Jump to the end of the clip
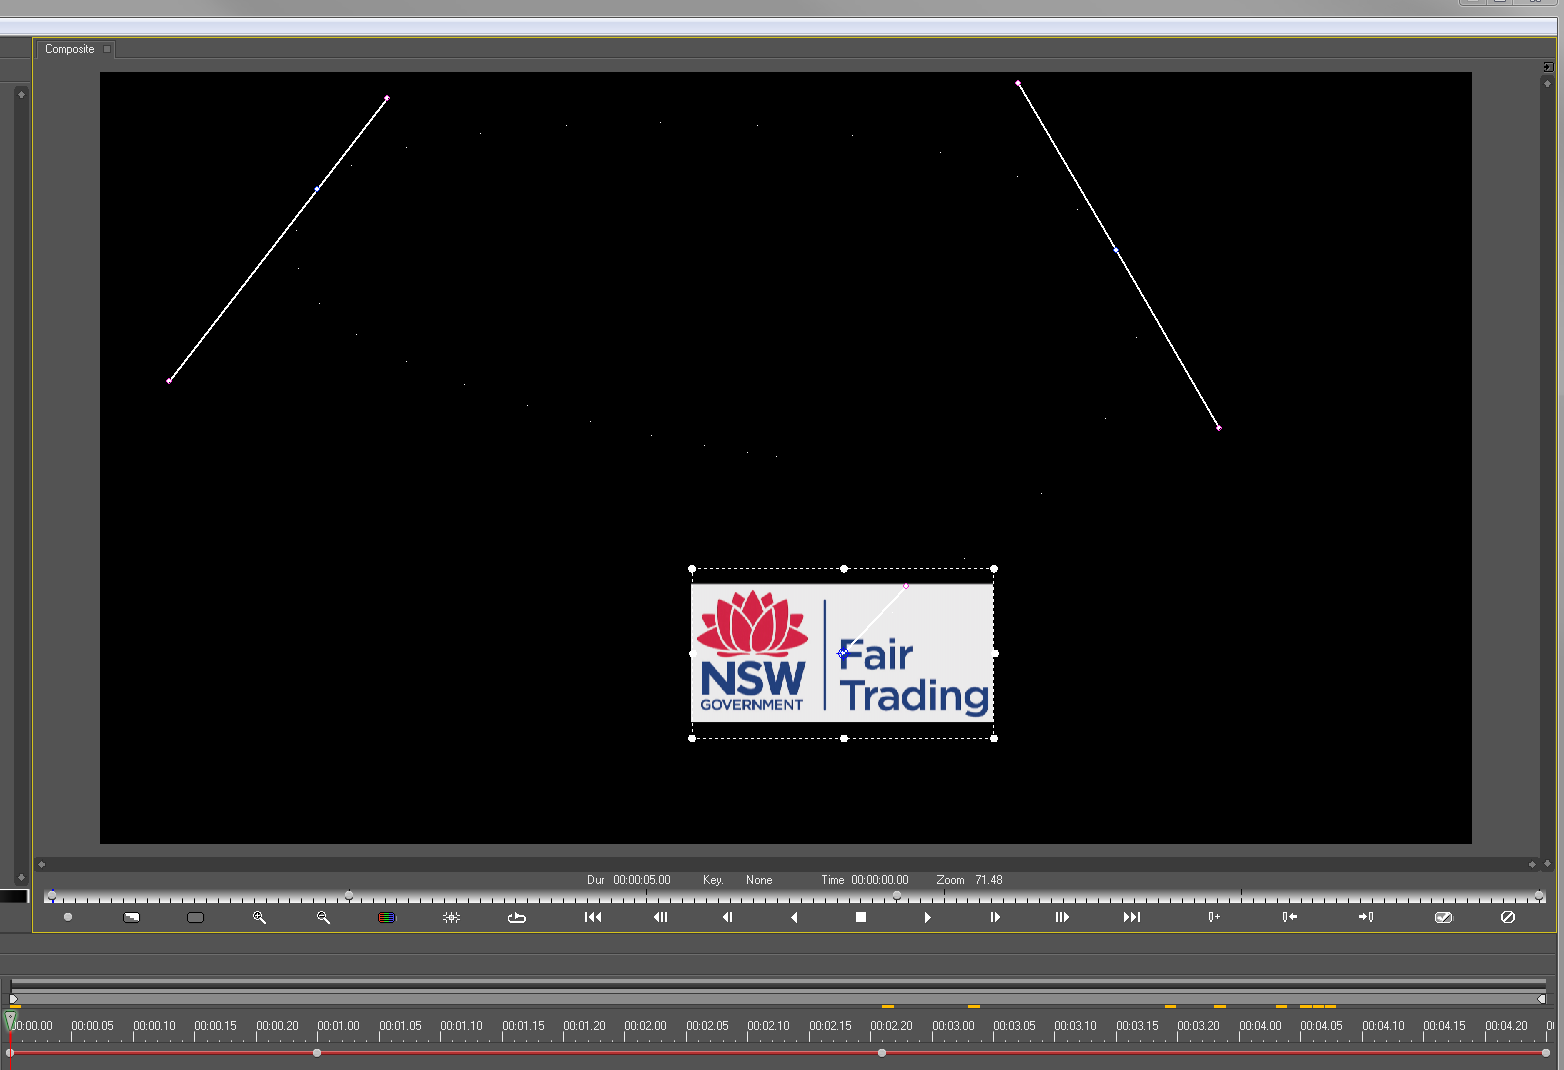The image size is (1564, 1070). pos(1131,917)
